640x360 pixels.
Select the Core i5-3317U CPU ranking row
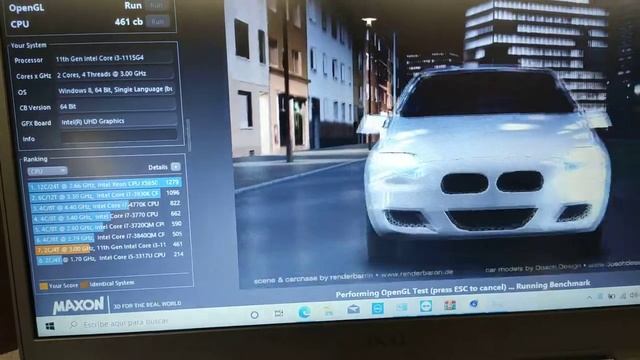[x=110, y=257]
